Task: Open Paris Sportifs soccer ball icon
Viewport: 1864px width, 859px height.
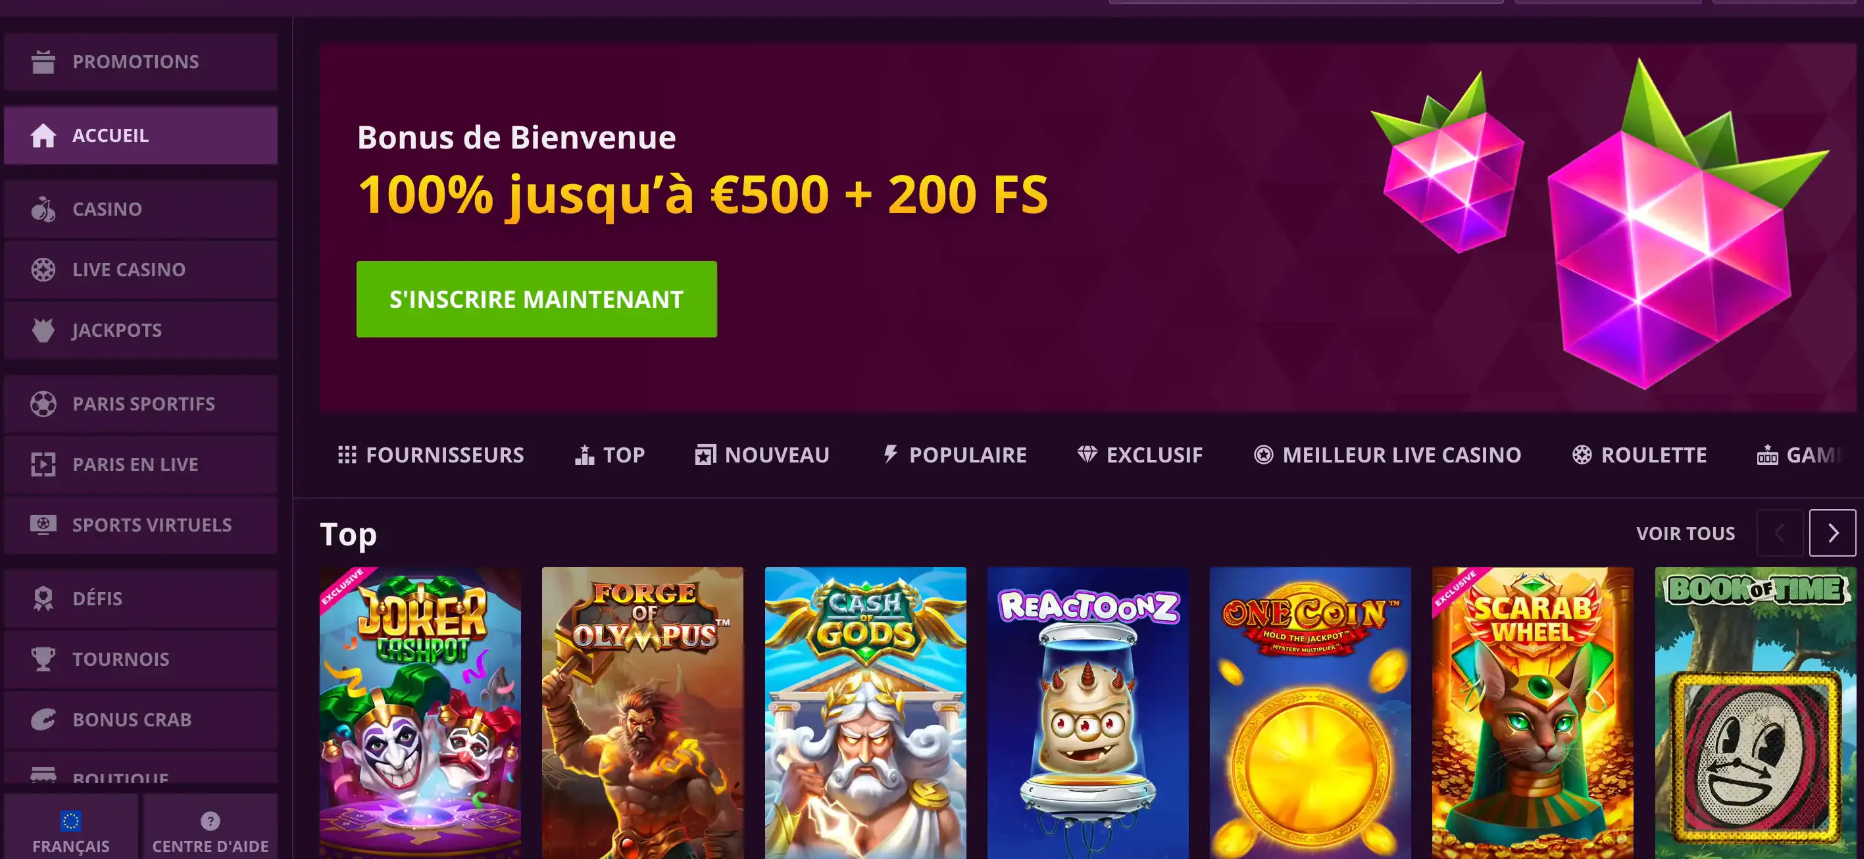Action: pos(43,404)
